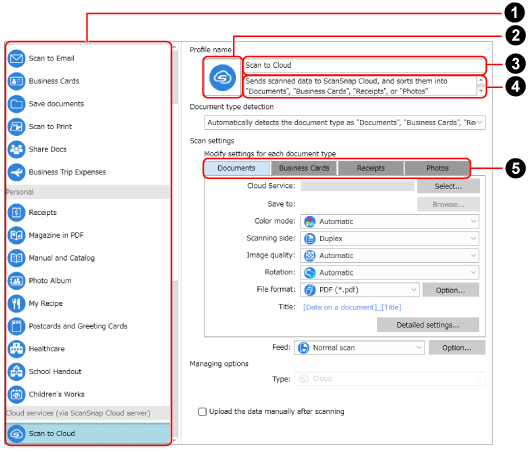Viewport: 528px width, 453px height.
Task: Open the File format PDF dropdown
Action: pyautogui.click(x=360, y=290)
